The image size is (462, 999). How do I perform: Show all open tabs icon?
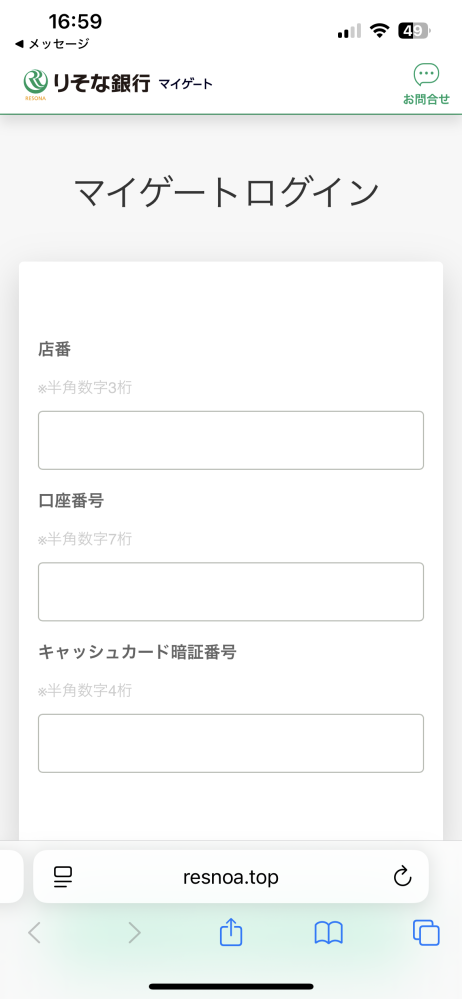[x=426, y=933]
